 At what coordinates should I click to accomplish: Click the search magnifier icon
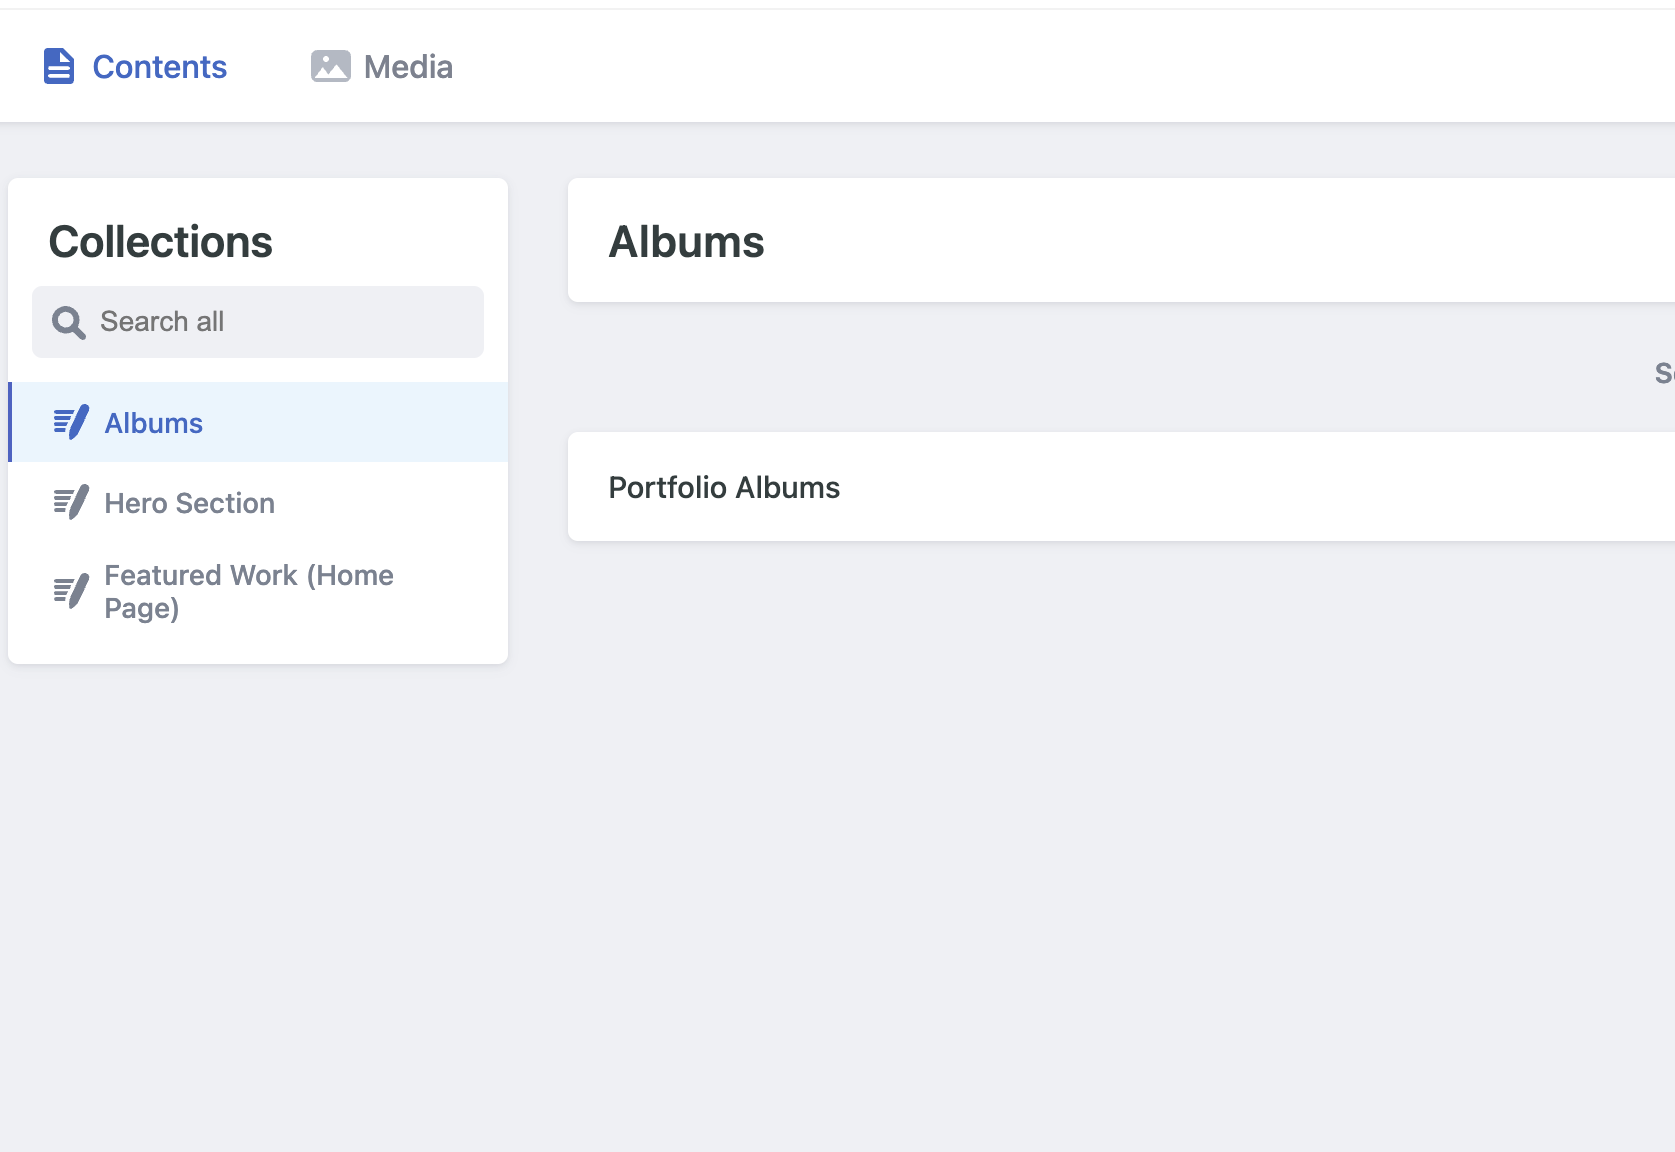pos(69,322)
